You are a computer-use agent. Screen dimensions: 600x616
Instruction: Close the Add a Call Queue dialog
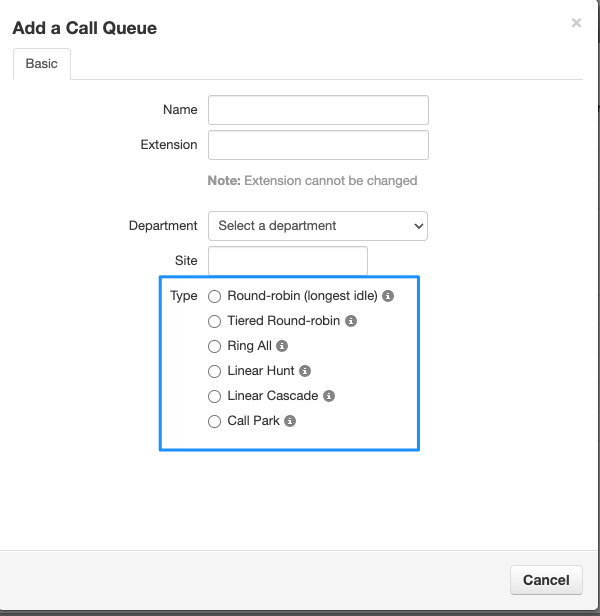576,23
